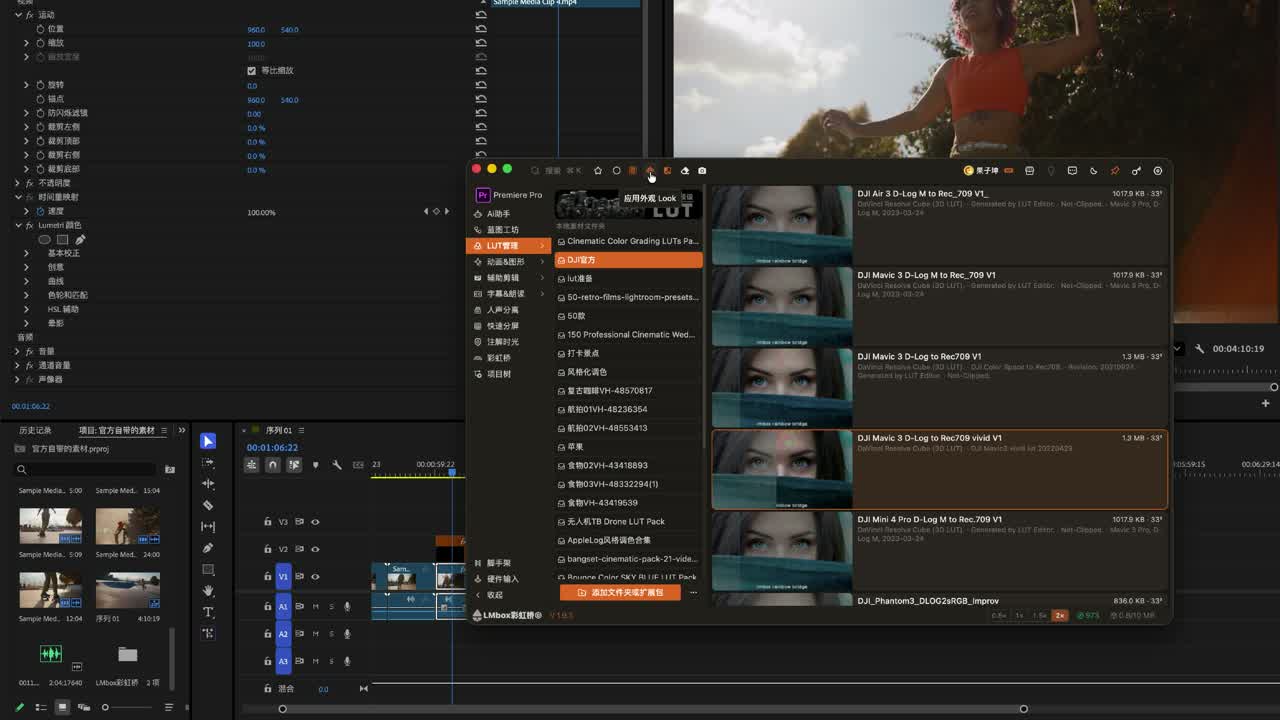The height and width of the screenshot is (720, 1280).
Task: Mute audio track A1
Action: coord(316,606)
